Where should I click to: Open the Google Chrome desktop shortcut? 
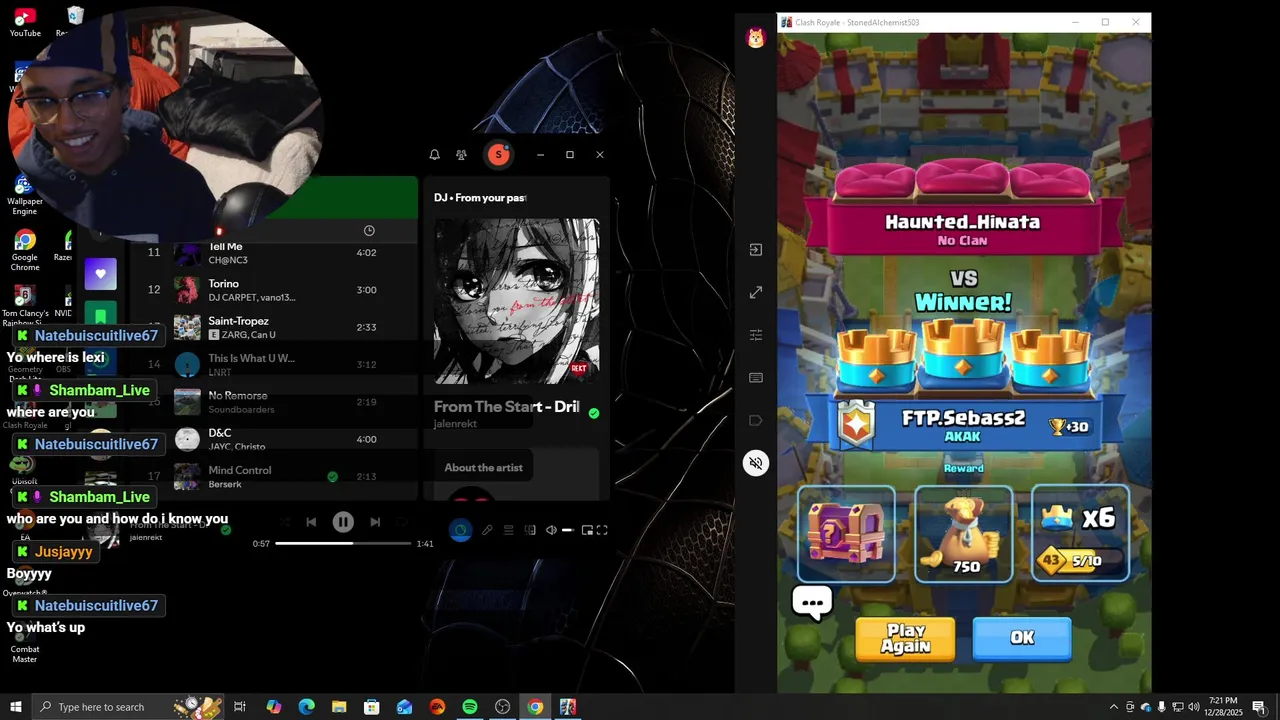tap(25, 250)
